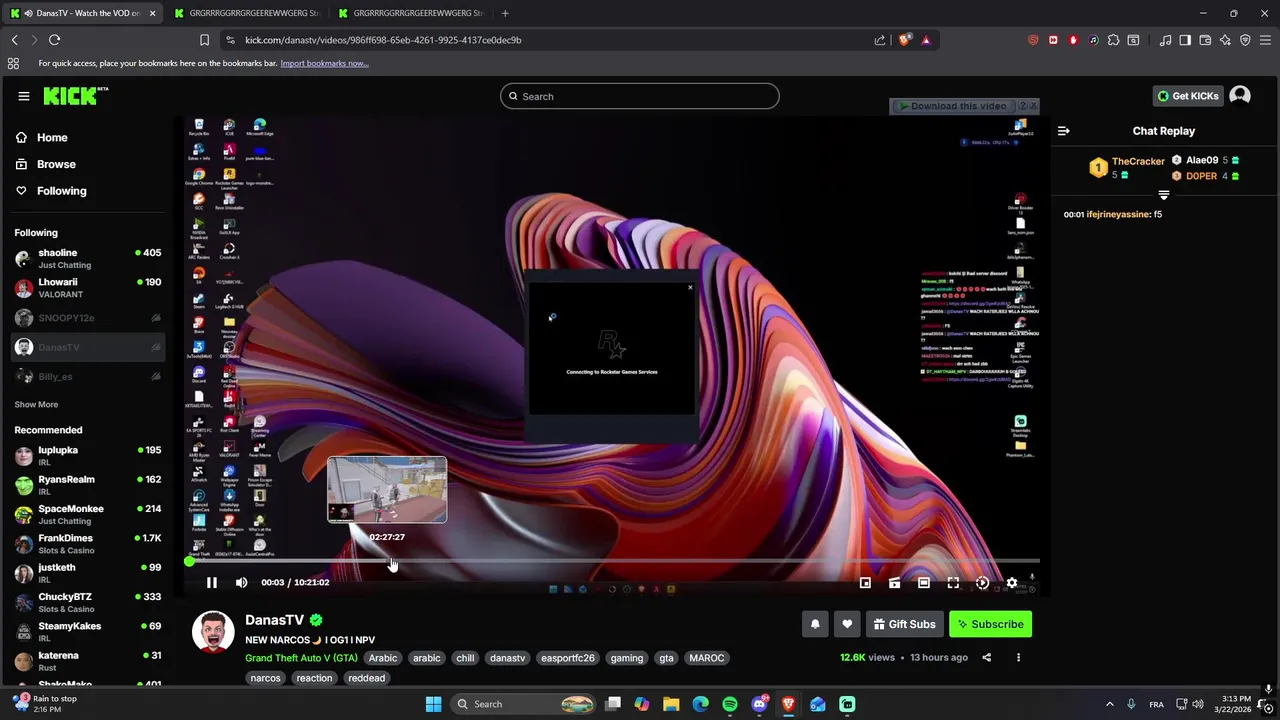Click the notification bell for DanasTV

815,624
